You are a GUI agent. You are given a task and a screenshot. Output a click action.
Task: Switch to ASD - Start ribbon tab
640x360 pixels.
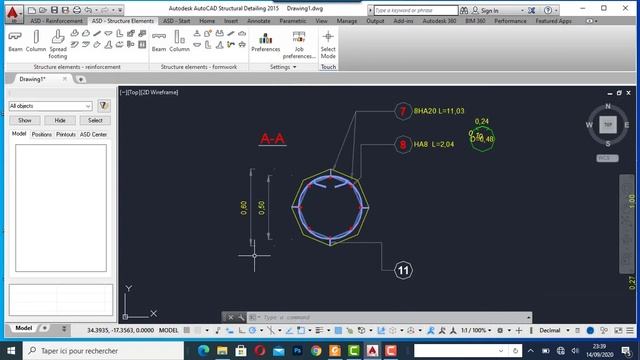click(x=176, y=21)
